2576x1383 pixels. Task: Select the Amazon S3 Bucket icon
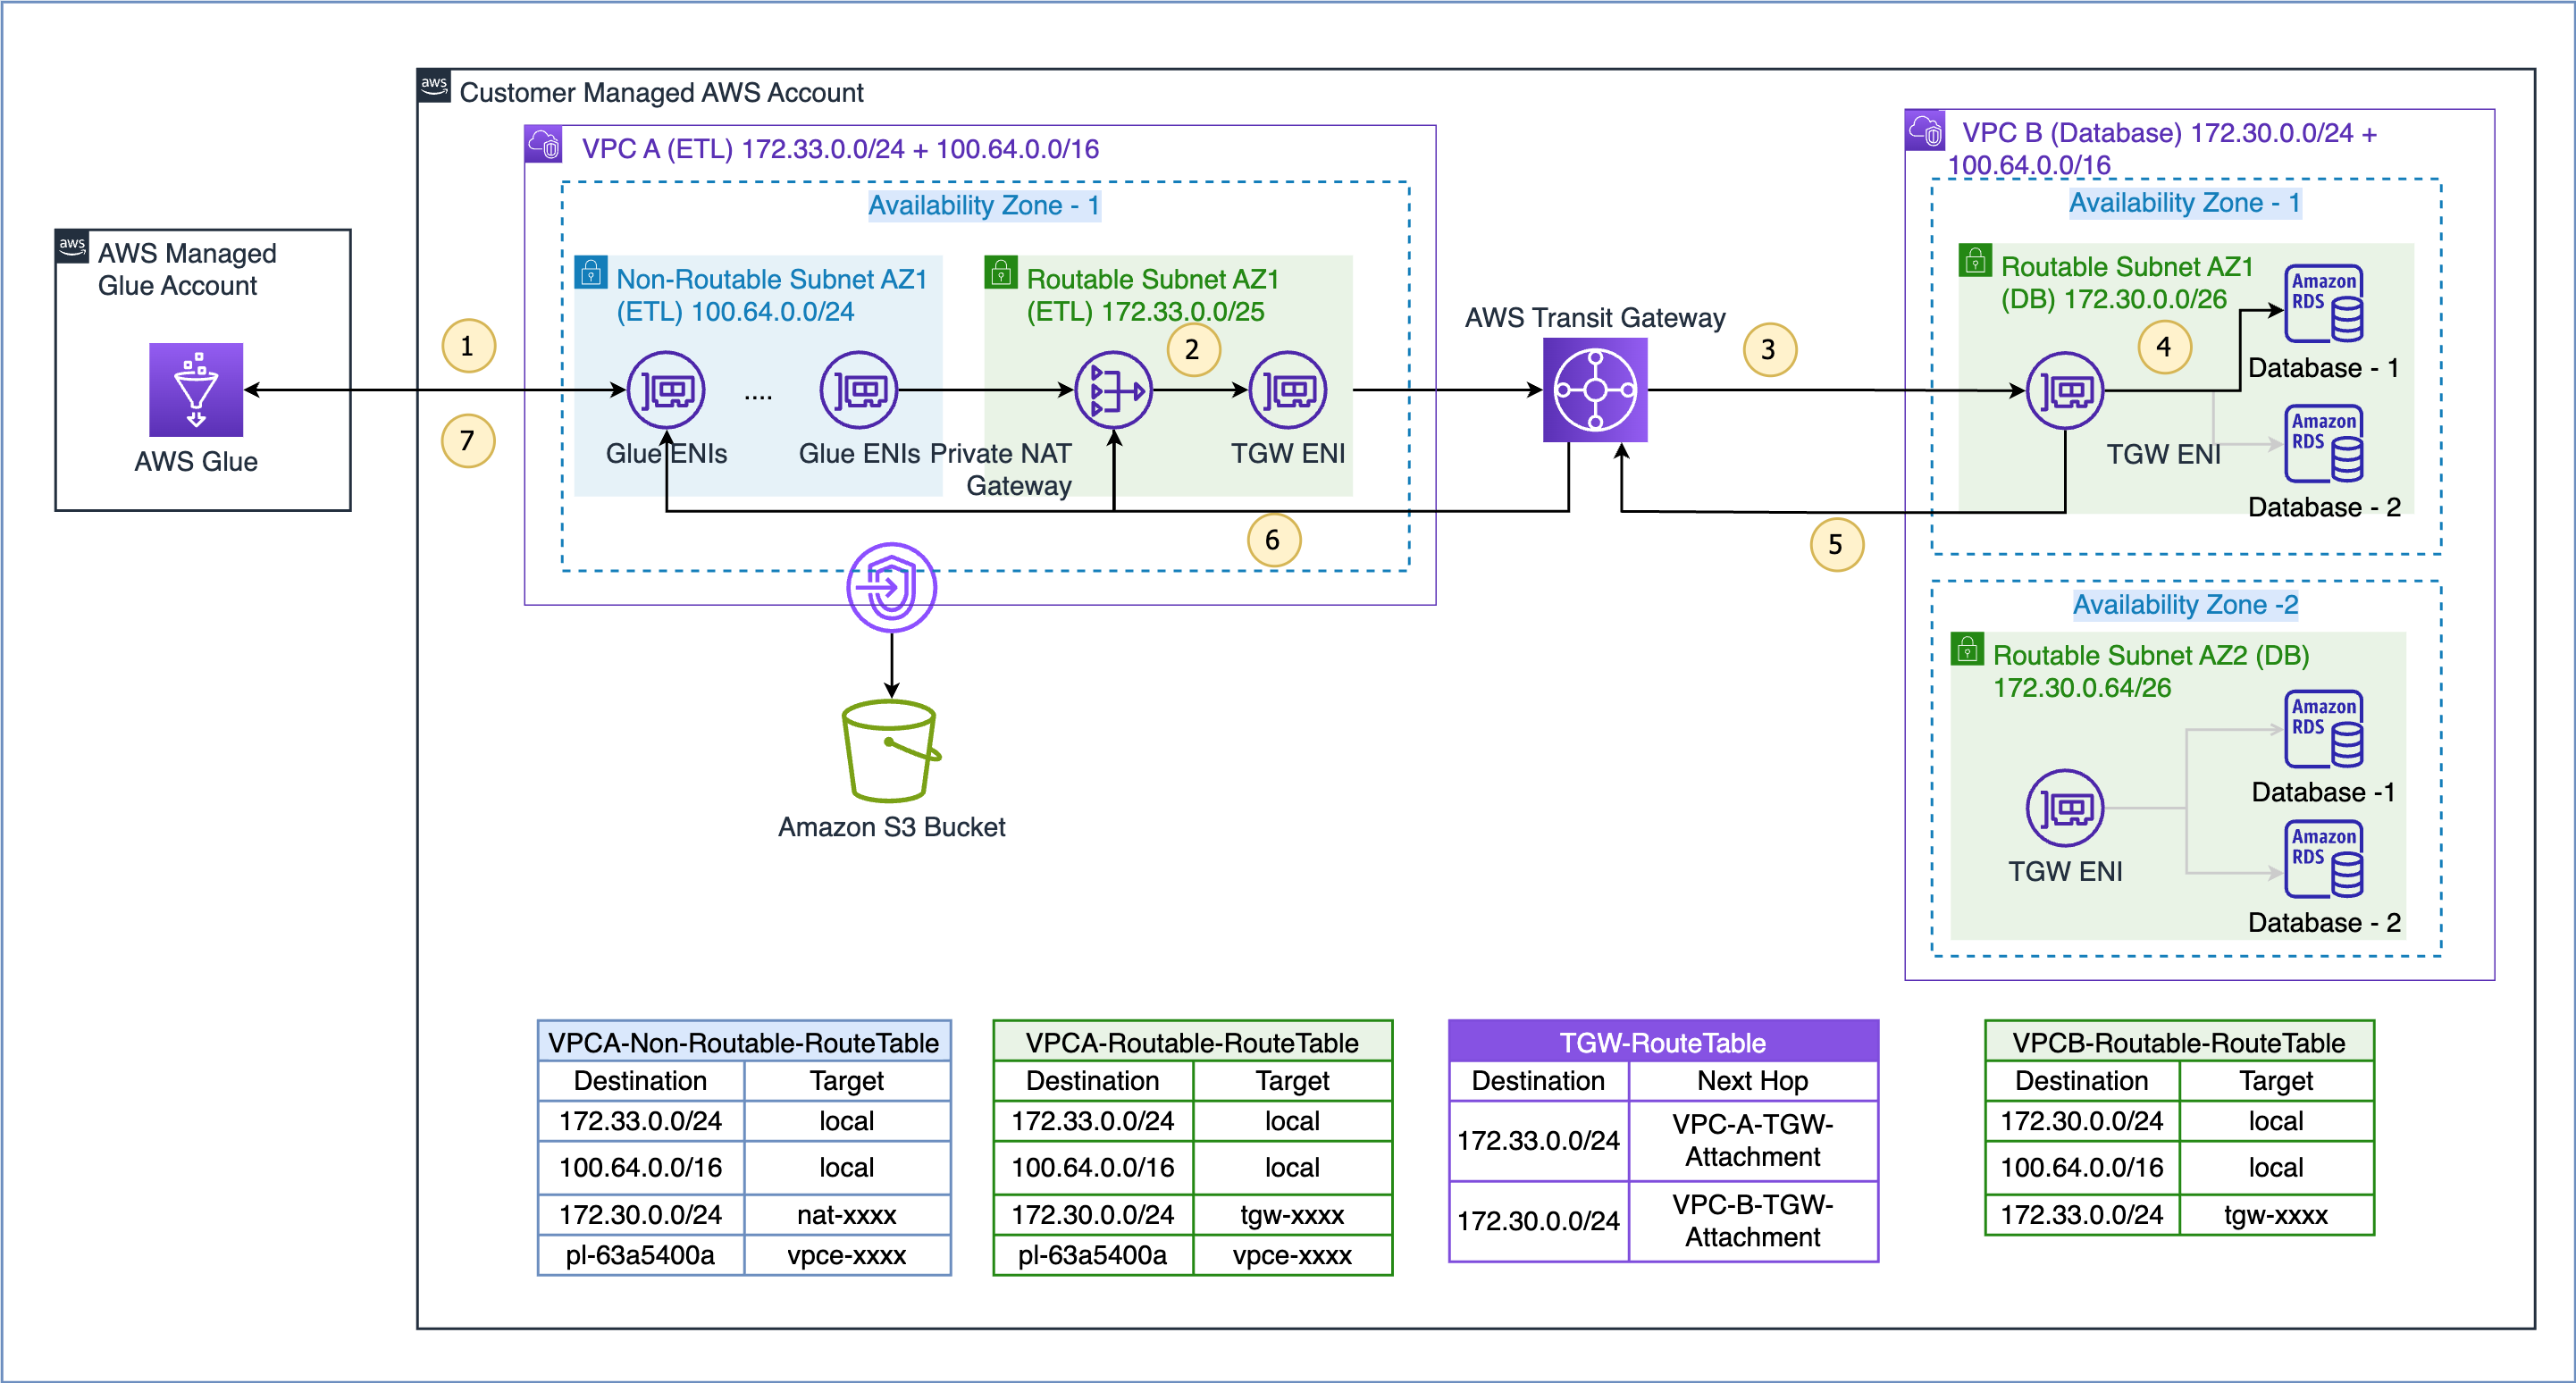tap(890, 750)
